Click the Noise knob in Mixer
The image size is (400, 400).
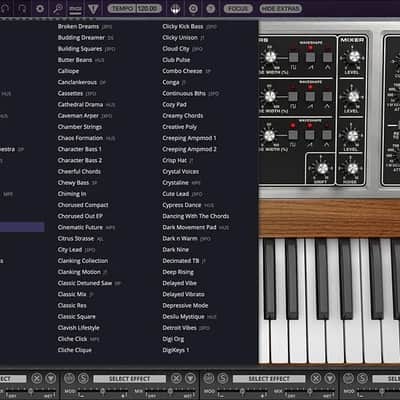[x=352, y=169]
